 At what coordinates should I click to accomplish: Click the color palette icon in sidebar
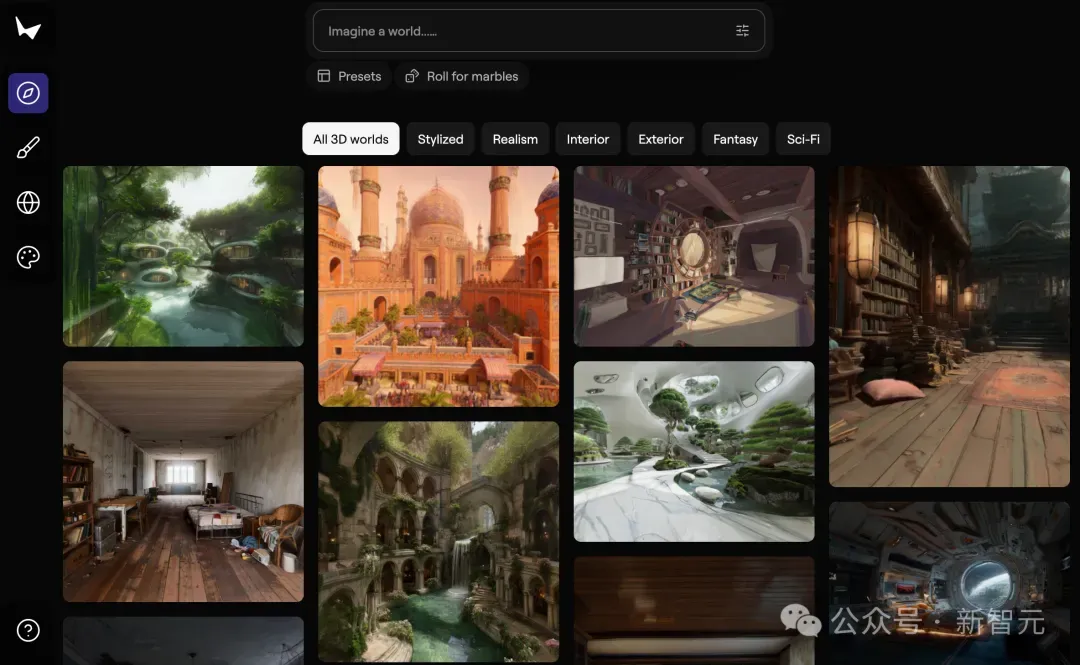pos(28,258)
